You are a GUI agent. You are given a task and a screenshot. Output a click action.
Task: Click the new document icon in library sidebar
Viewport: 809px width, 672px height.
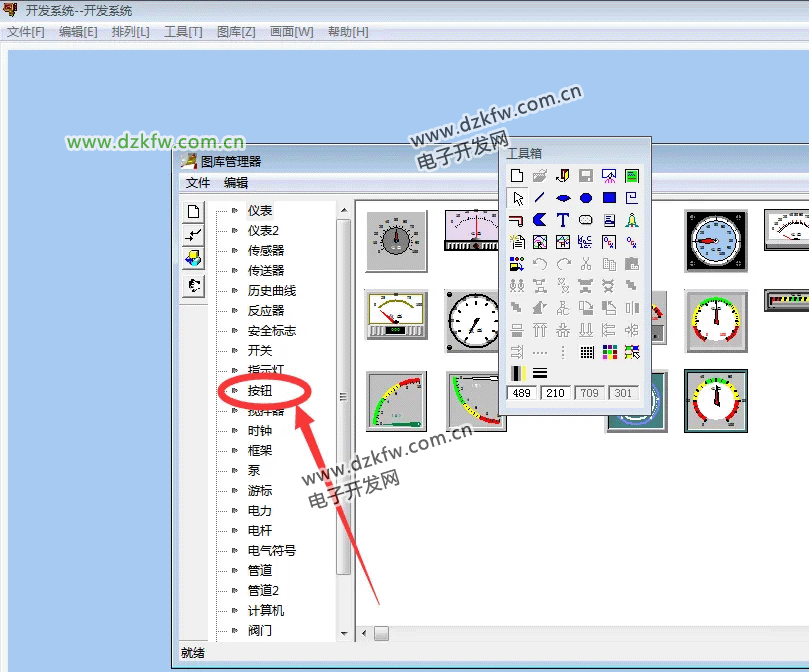193,211
